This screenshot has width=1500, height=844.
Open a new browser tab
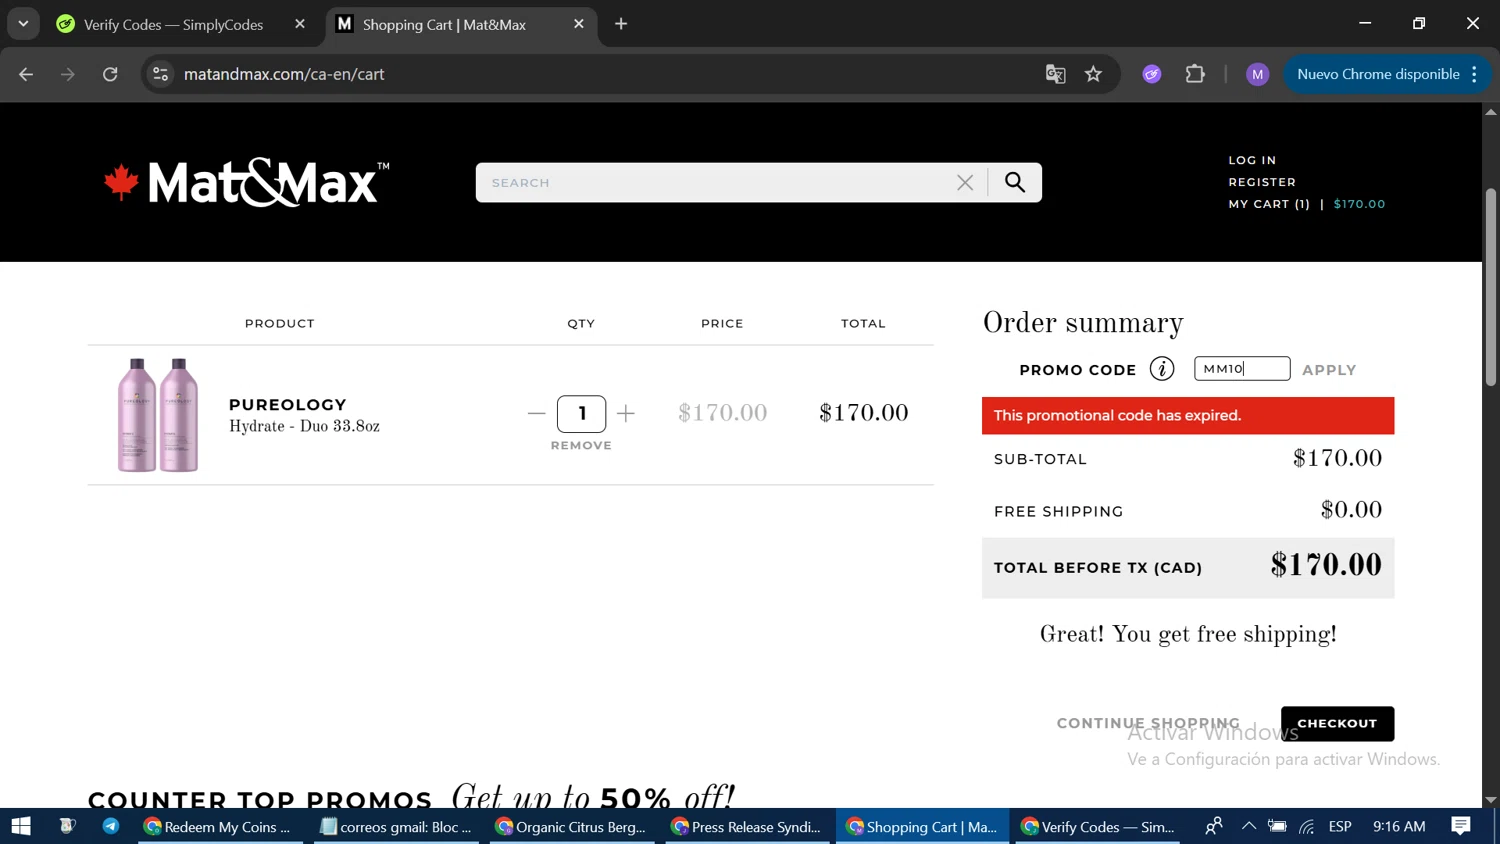click(x=621, y=24)
